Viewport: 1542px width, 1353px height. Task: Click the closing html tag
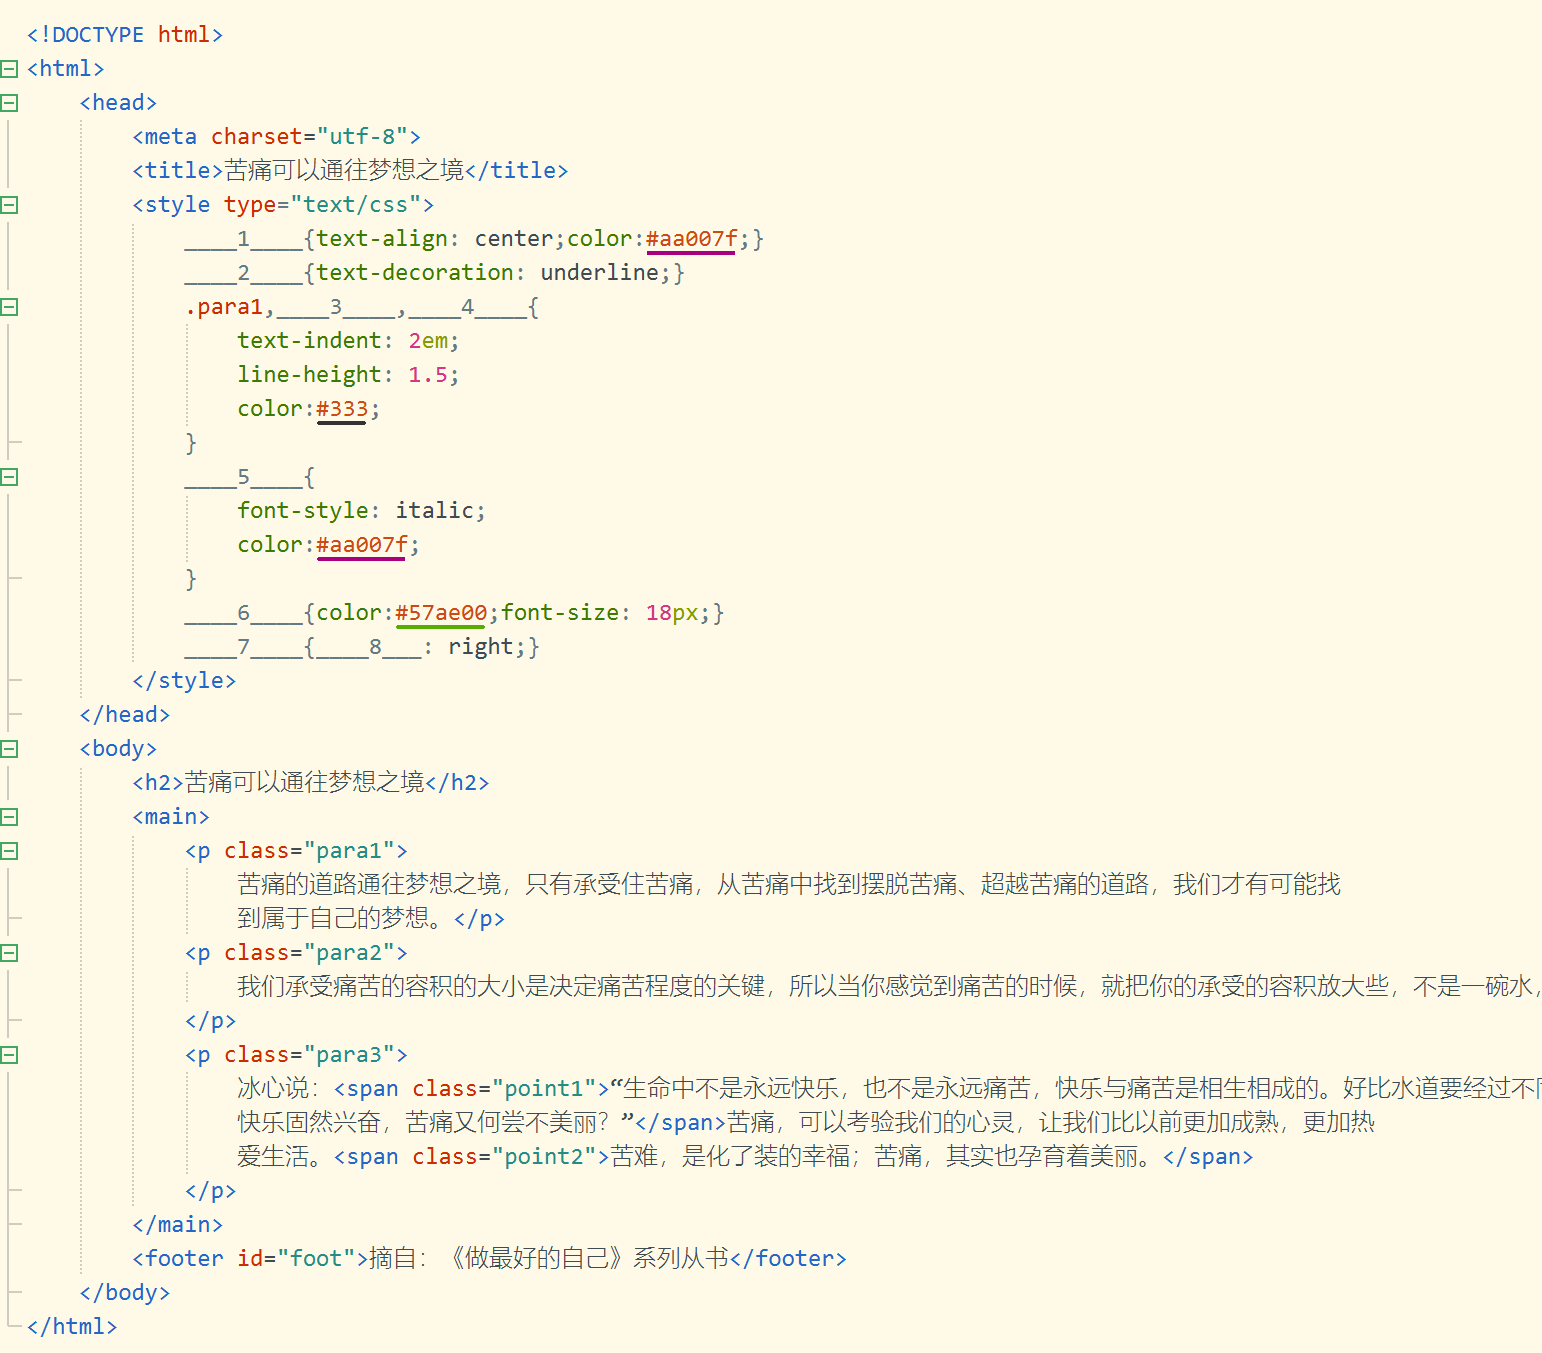(x=72, y=1327)
